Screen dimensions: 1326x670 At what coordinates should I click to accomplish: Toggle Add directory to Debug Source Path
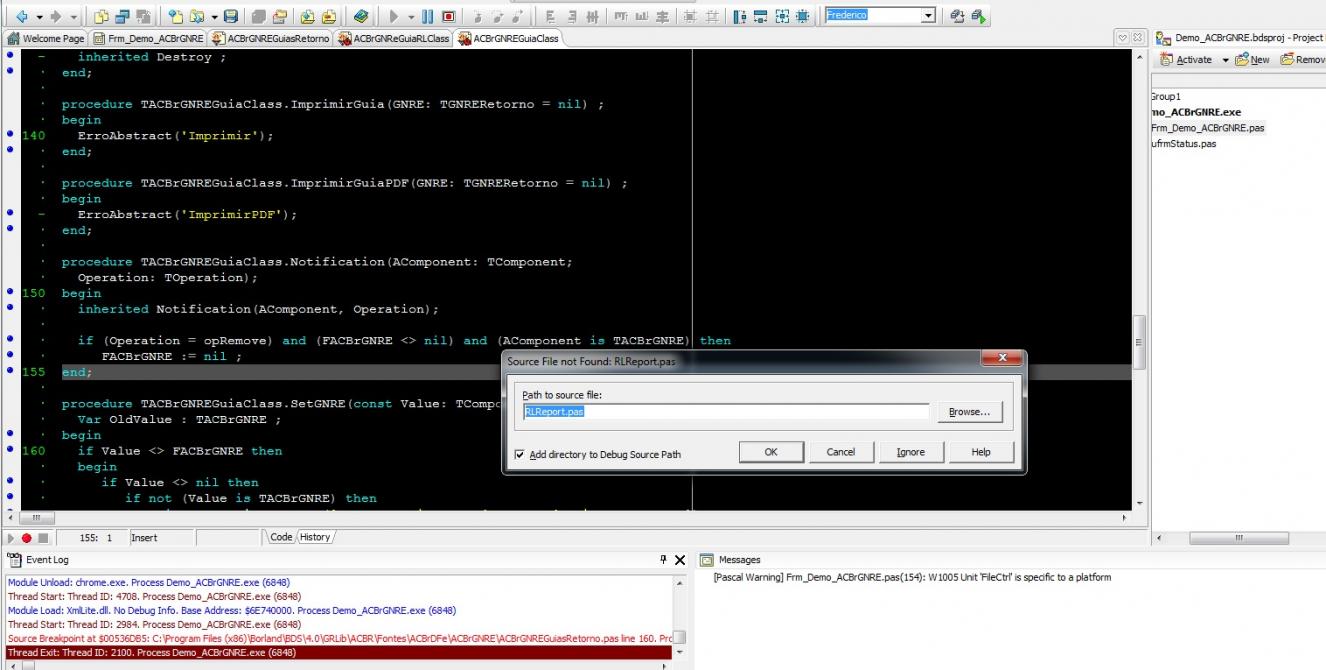[519, 454]
